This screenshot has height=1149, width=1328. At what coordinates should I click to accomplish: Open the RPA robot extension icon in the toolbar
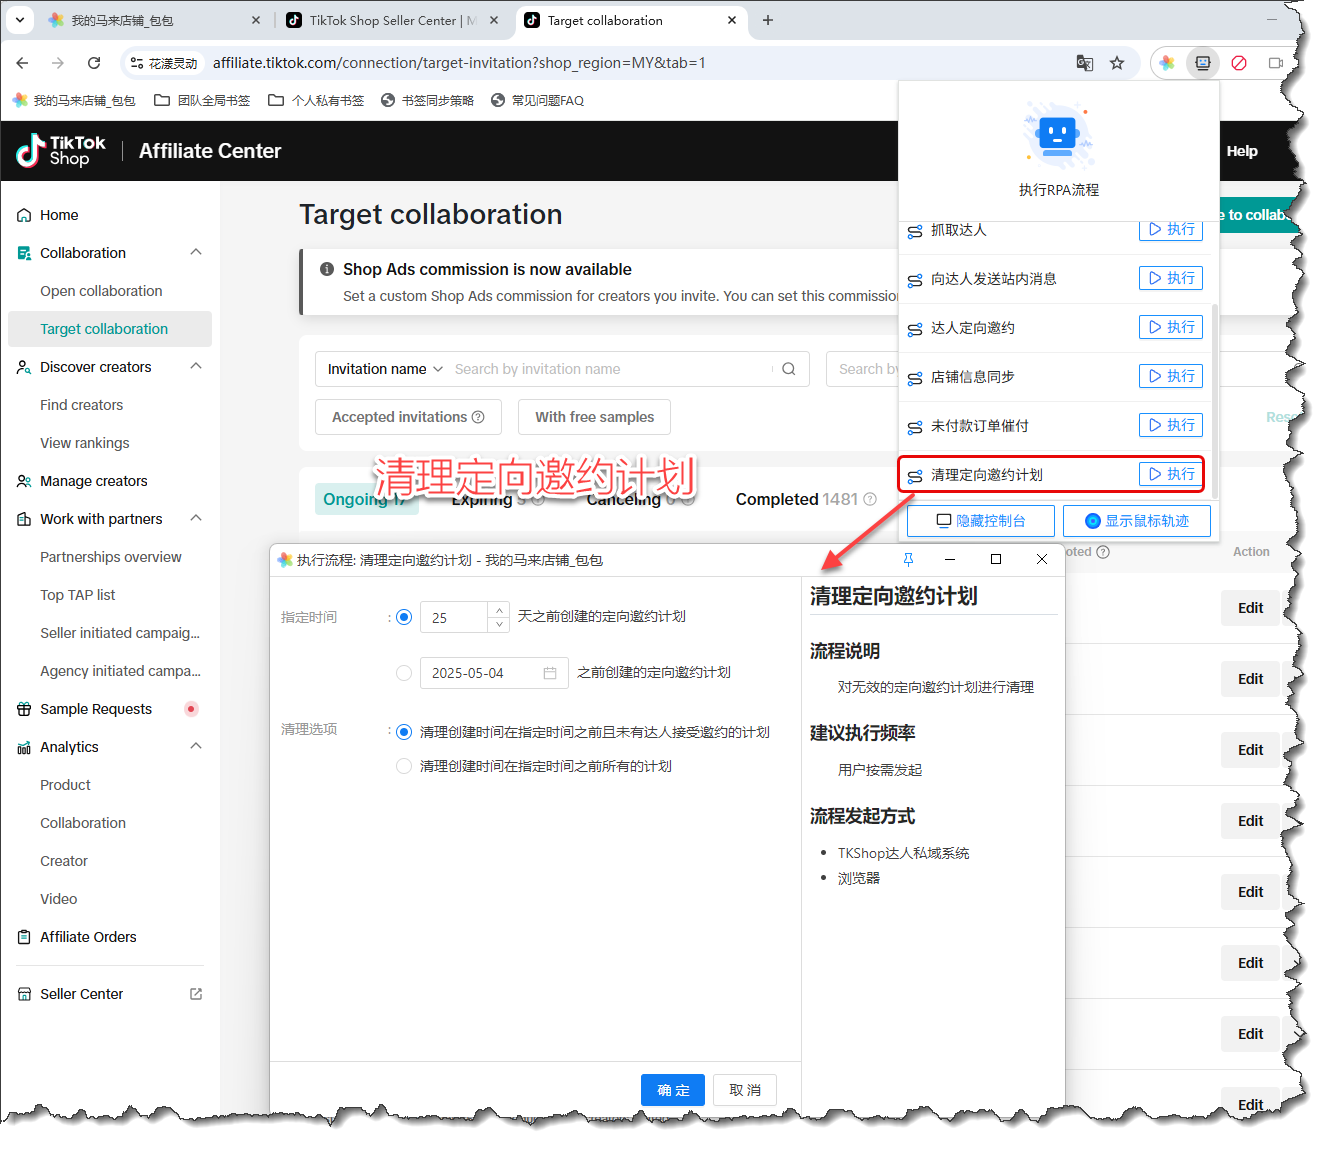[x=1203, y=63]
